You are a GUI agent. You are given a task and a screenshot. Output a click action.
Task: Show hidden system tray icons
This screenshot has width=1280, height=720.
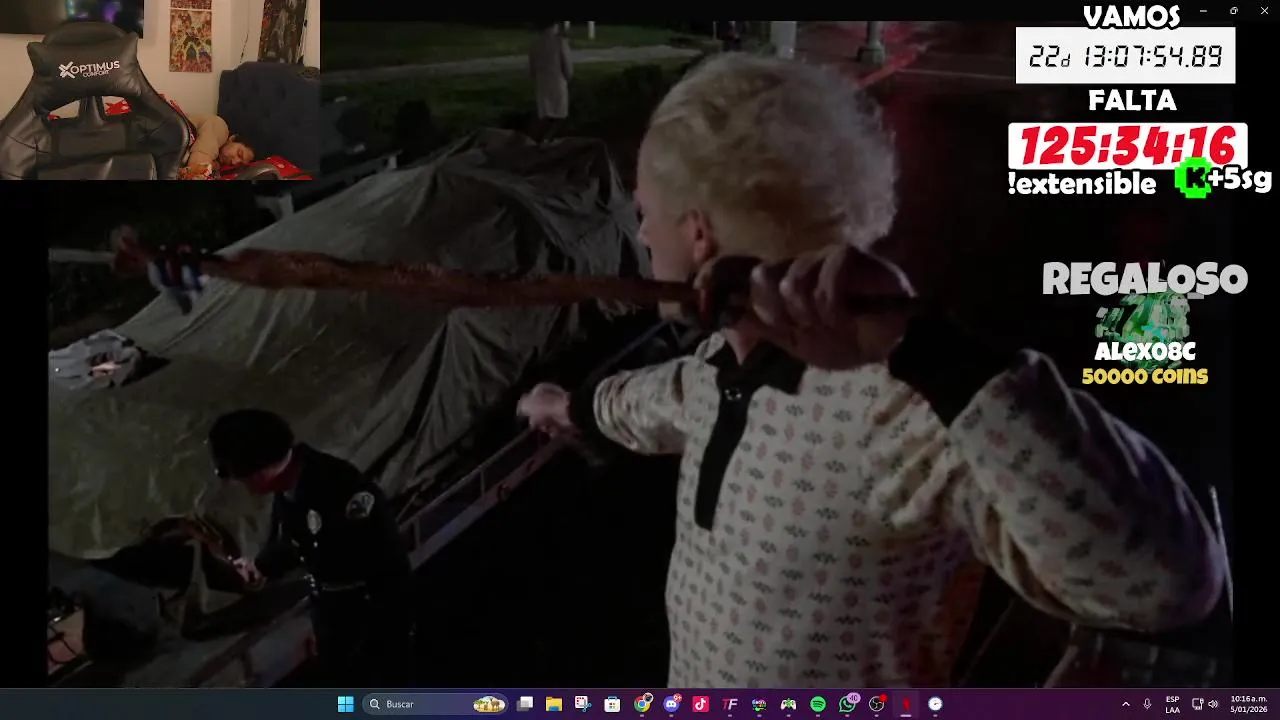pyautogui.click(x=1126, y=704)
